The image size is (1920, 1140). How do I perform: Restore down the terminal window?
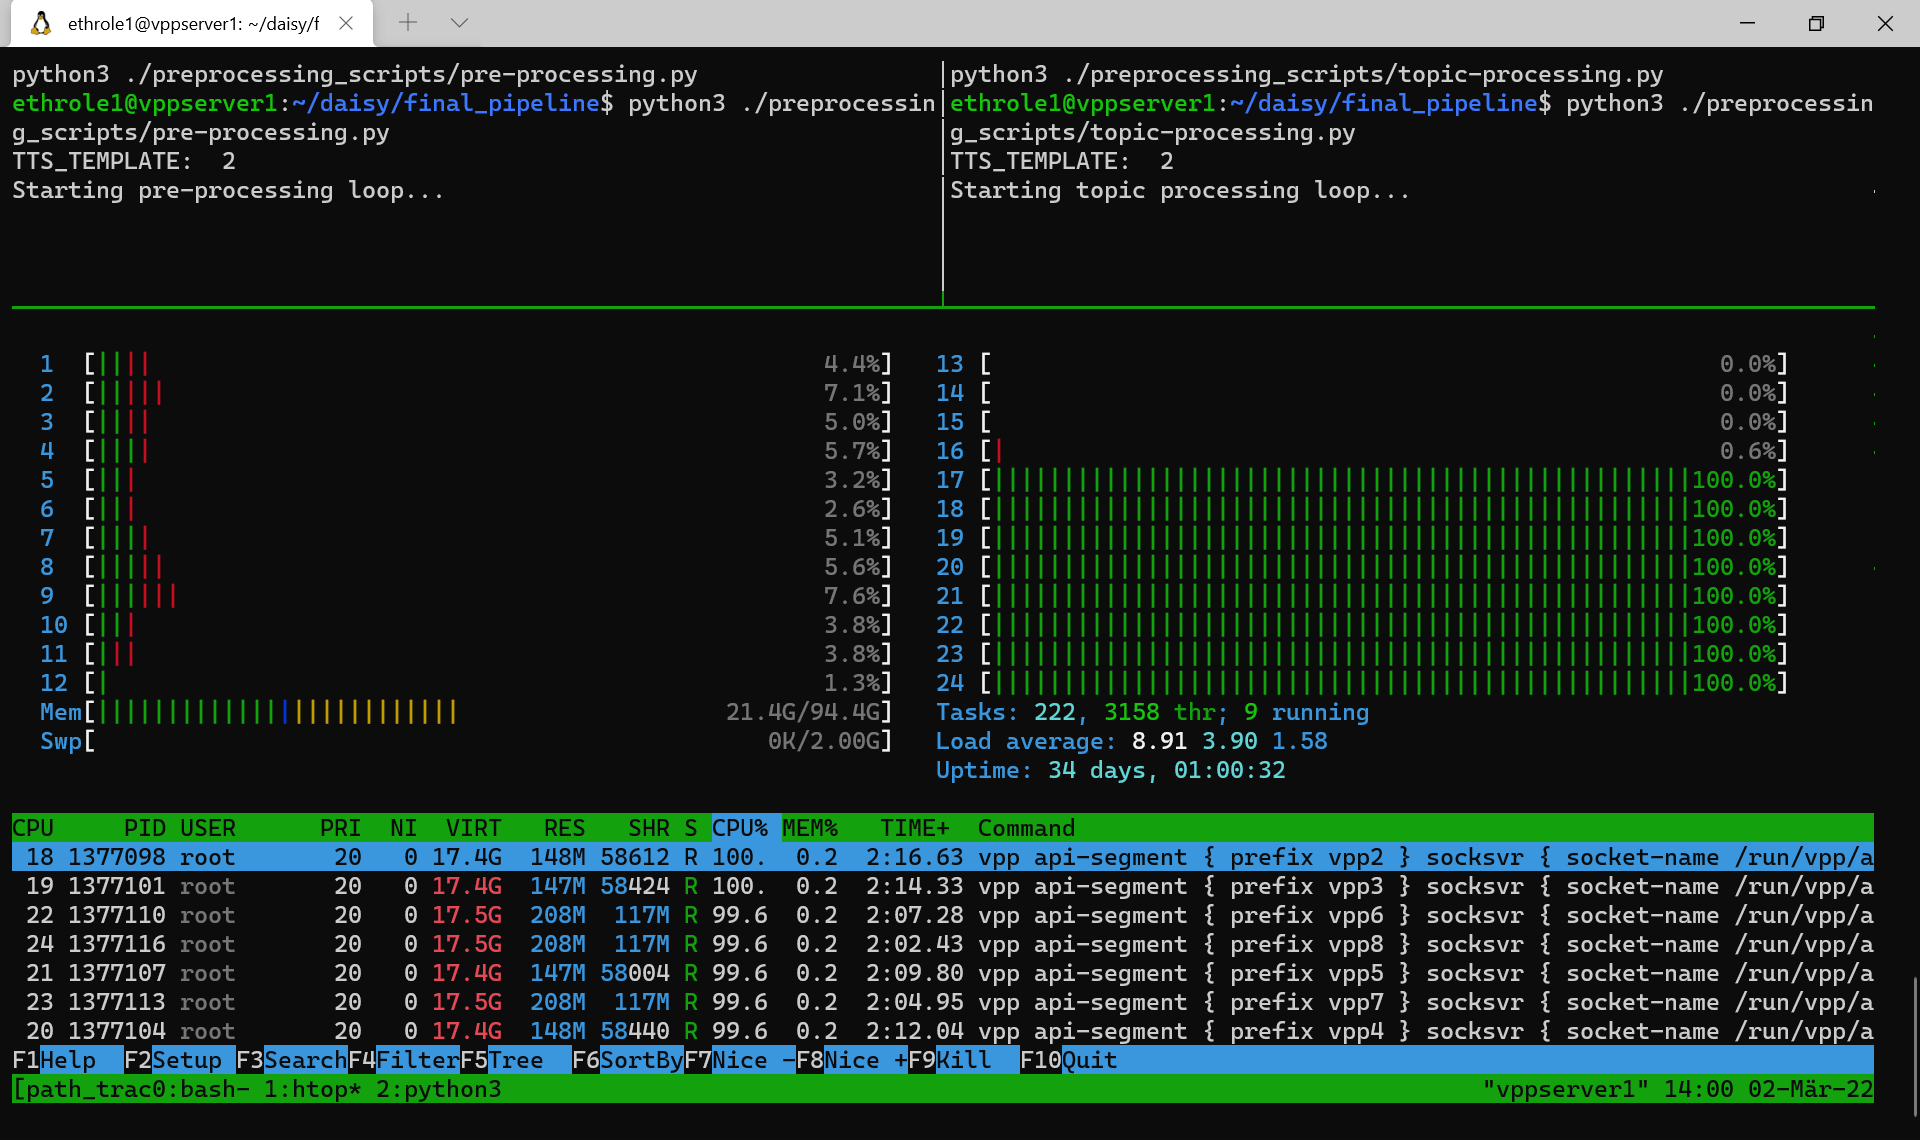coord(1816,23)
